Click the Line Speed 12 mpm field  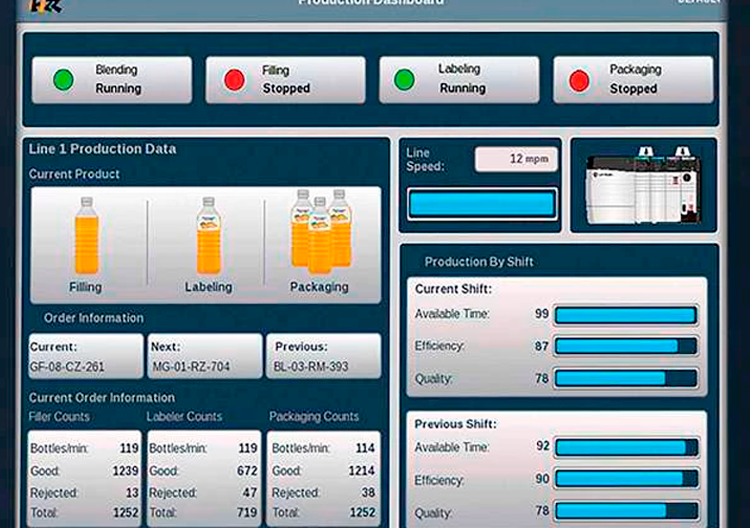516,159
